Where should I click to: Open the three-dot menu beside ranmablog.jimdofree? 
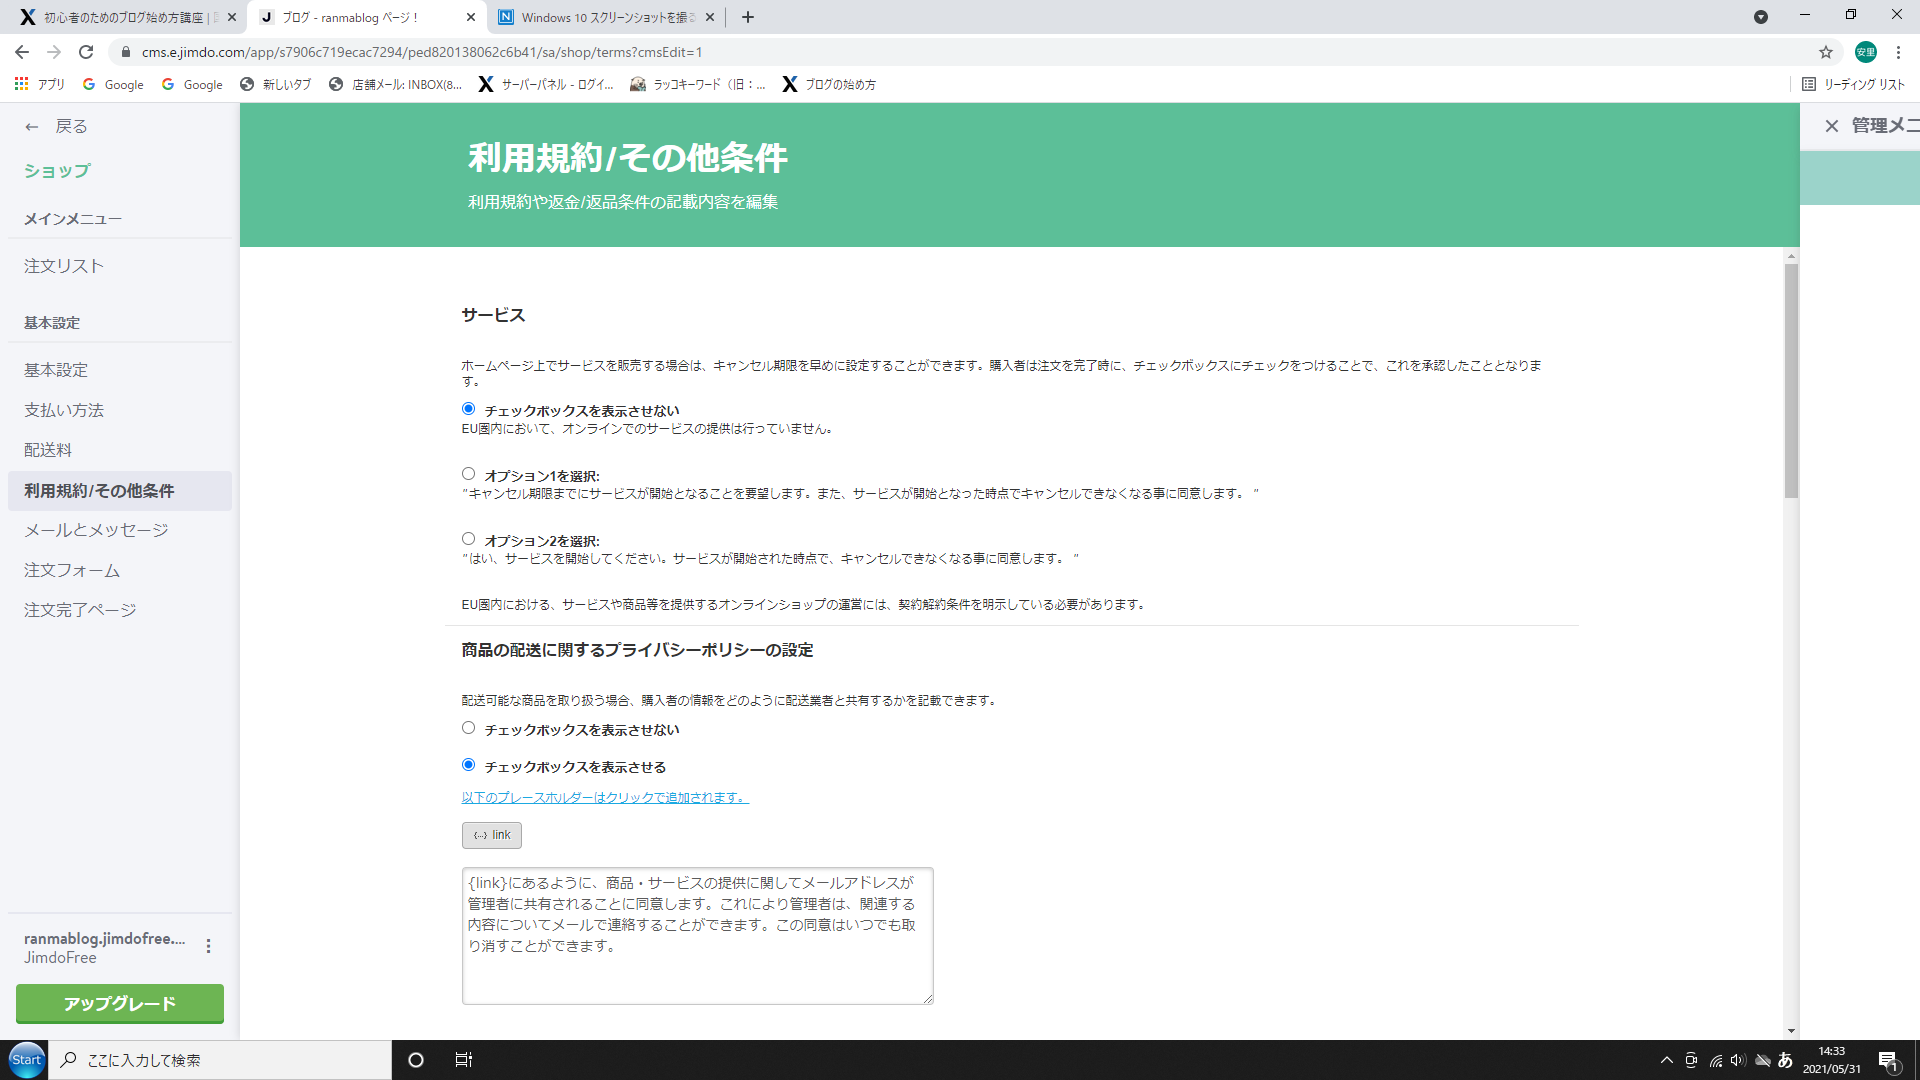tap(208, 946)
